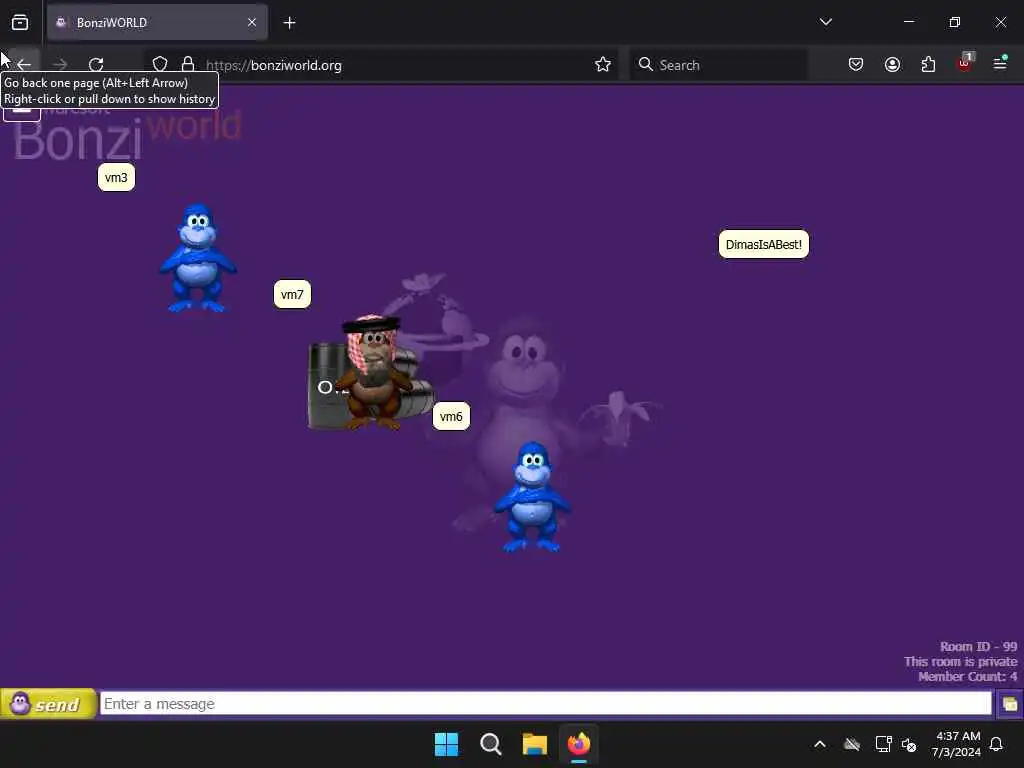Click the Firefox taskbar icon
The height and width of the screenshot is (768, 1024).
pyautogui.click(x=579, y=744)
